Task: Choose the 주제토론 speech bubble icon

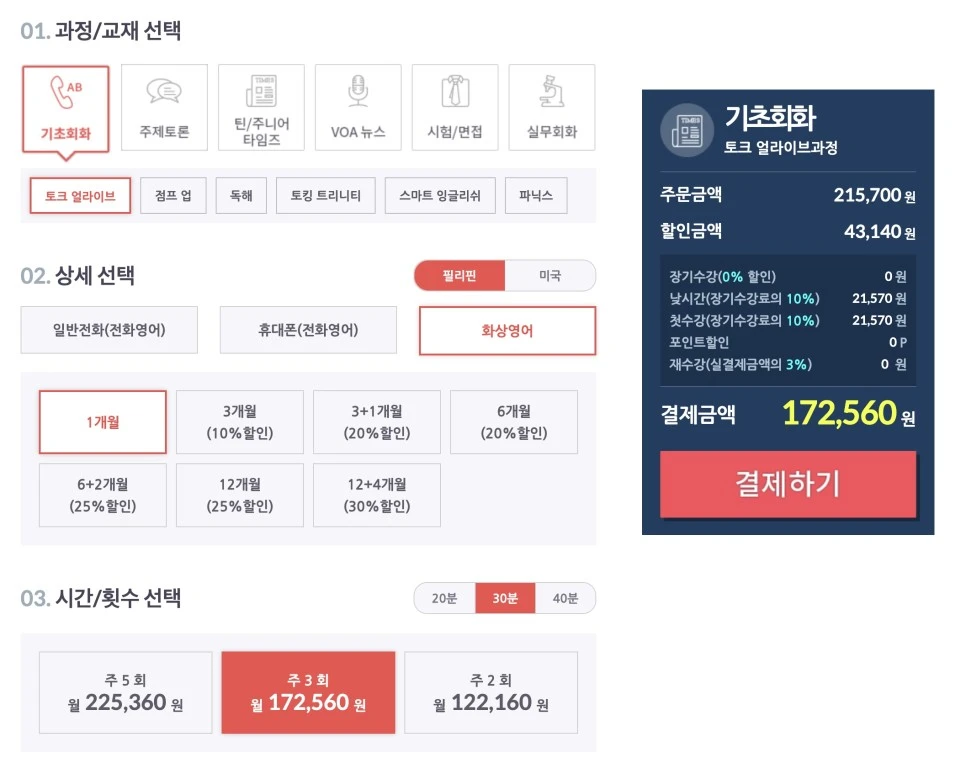Action: point(164,92)
